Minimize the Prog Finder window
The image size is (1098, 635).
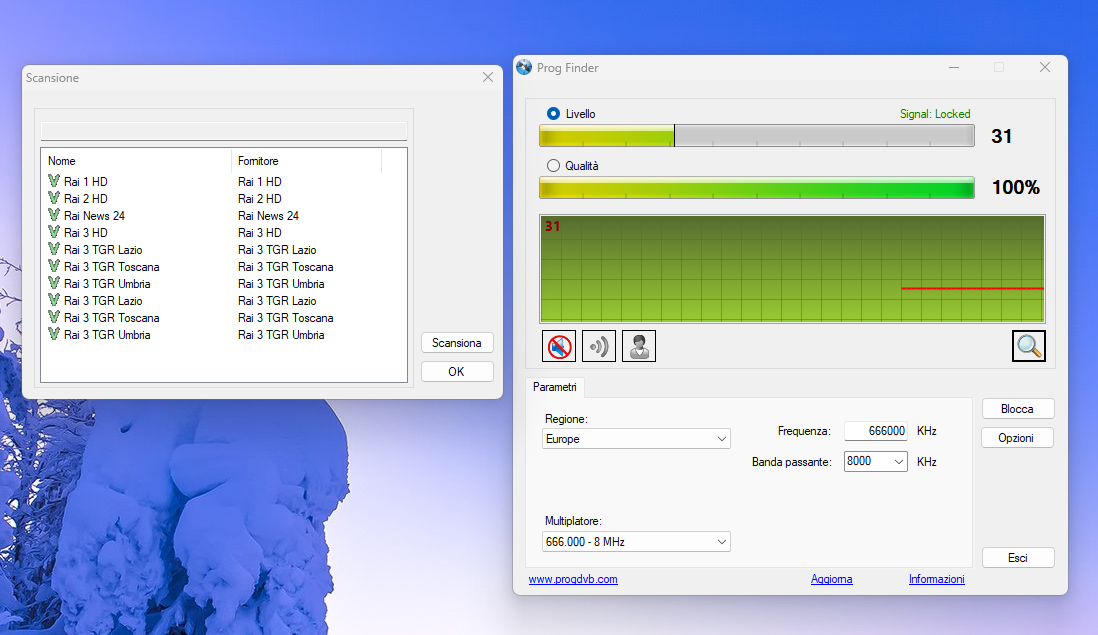[954, 67]
